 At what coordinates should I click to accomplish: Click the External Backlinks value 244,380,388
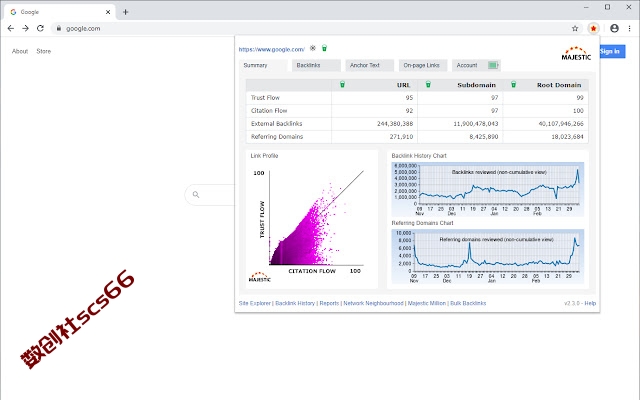click(395, 124)
